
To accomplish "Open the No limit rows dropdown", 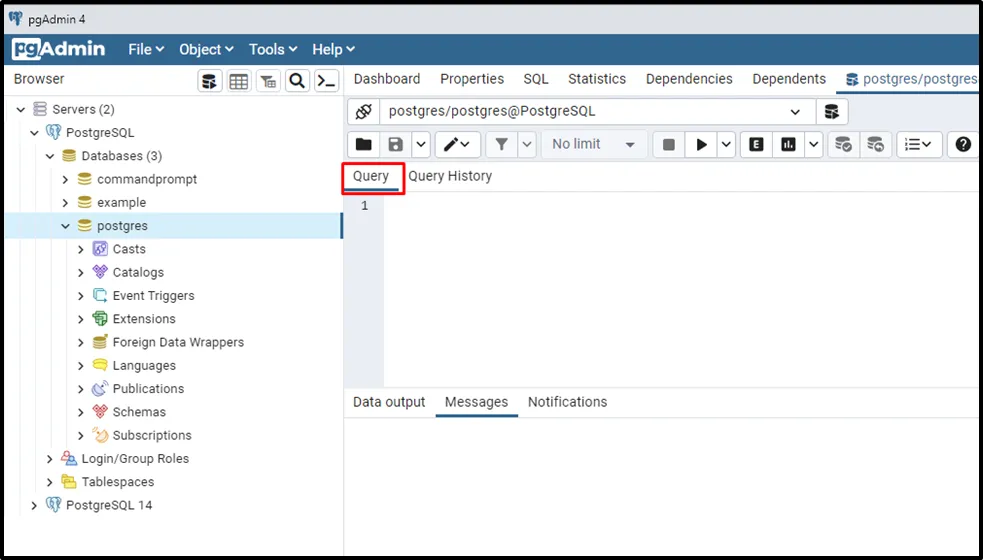I will coord(593,145).
